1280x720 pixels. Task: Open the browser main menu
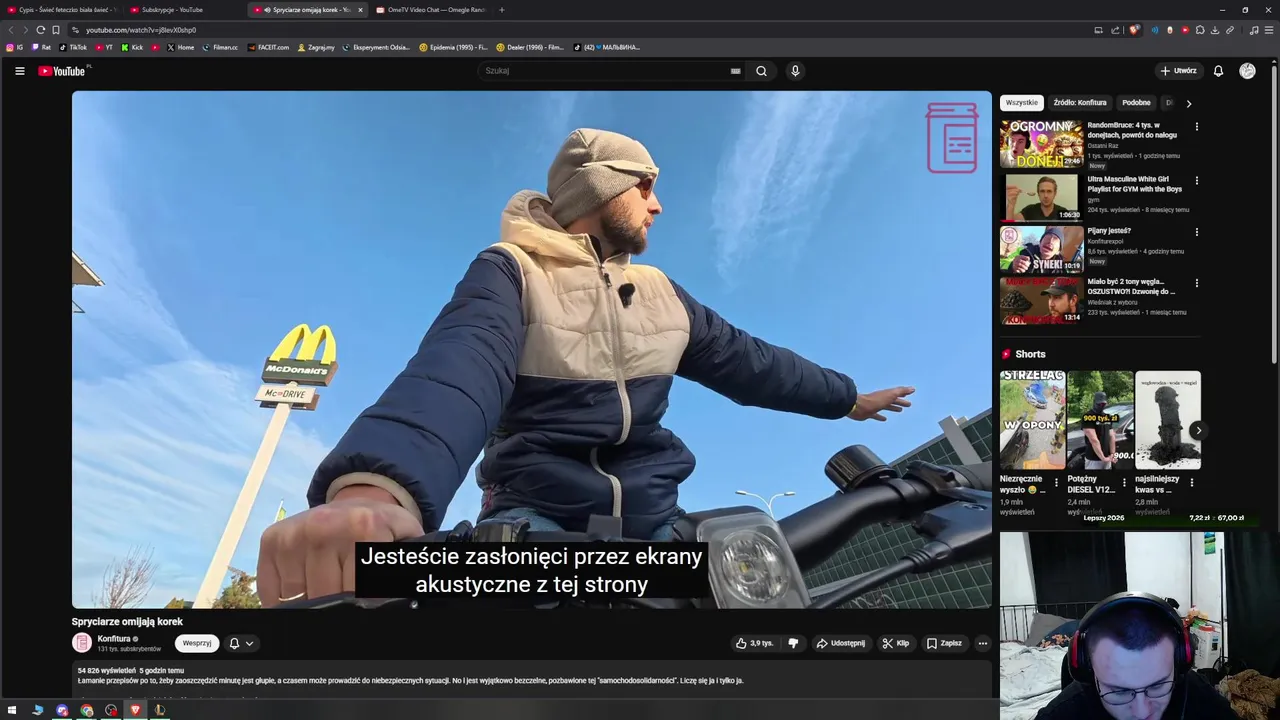pyautogui.click(x=1268, y=30)
